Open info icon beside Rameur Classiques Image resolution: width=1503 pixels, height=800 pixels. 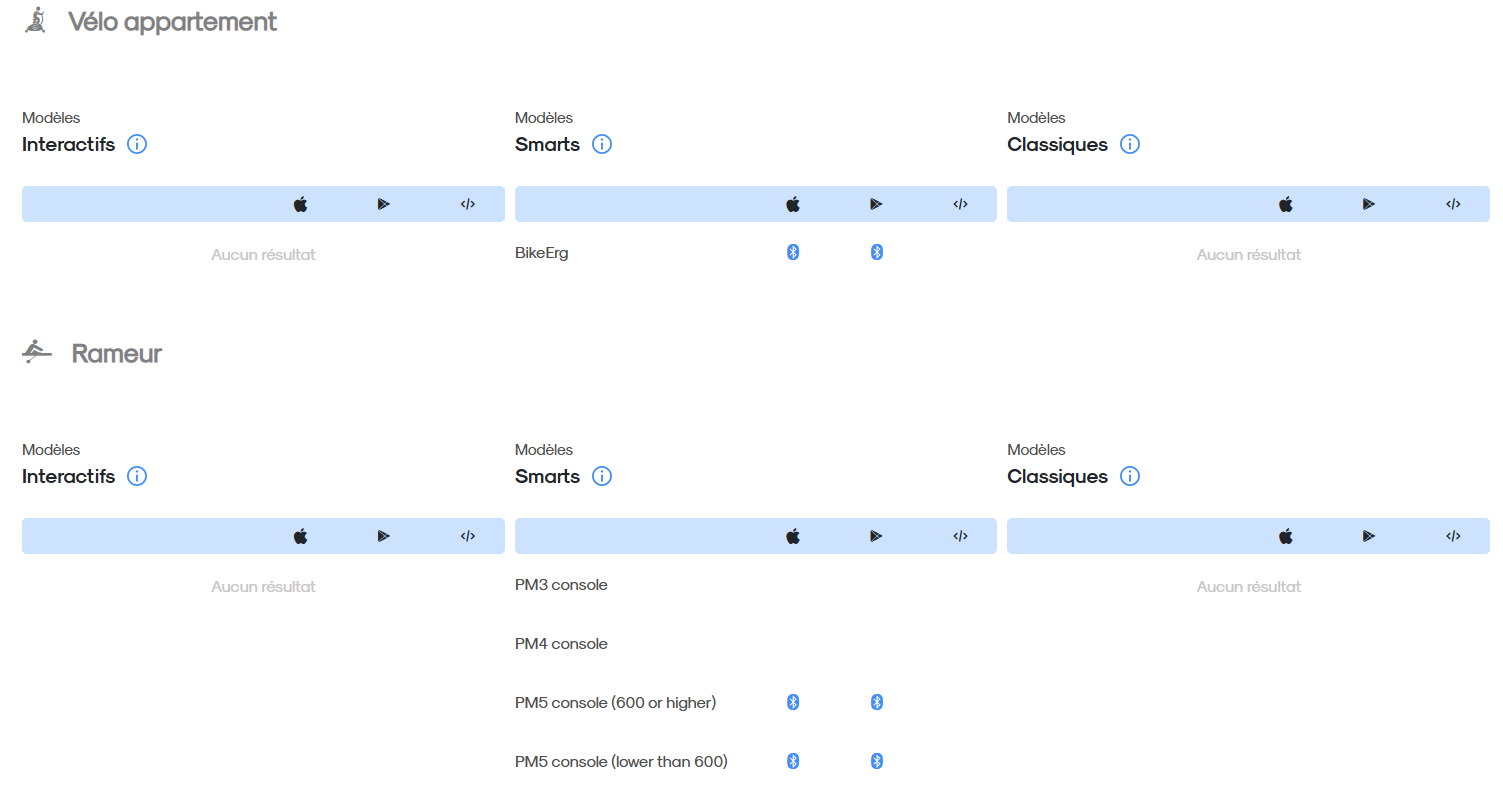tap(1130, 476)
